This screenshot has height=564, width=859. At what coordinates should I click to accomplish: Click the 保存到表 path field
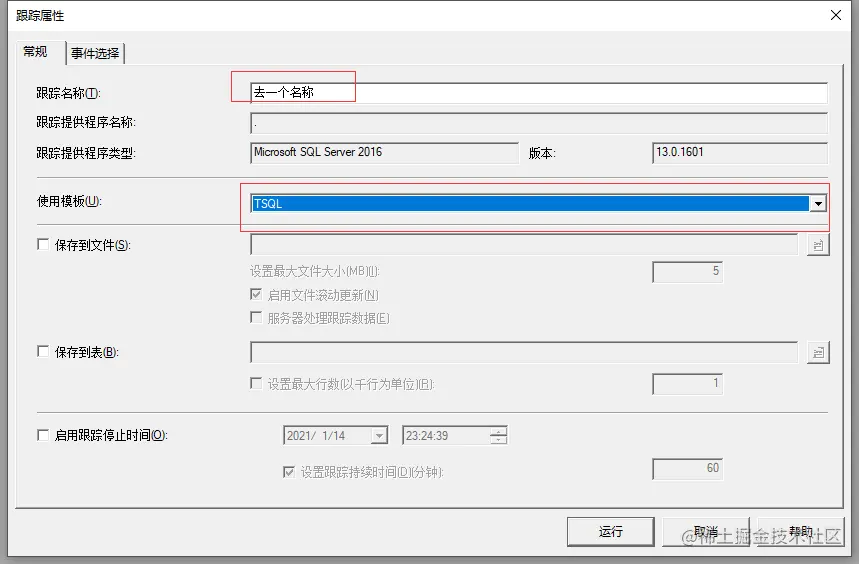tap(524, 352)
